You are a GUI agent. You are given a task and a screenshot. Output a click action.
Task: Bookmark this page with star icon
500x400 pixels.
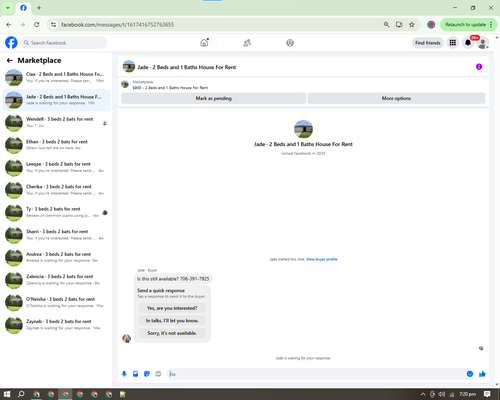pos(412,25)
